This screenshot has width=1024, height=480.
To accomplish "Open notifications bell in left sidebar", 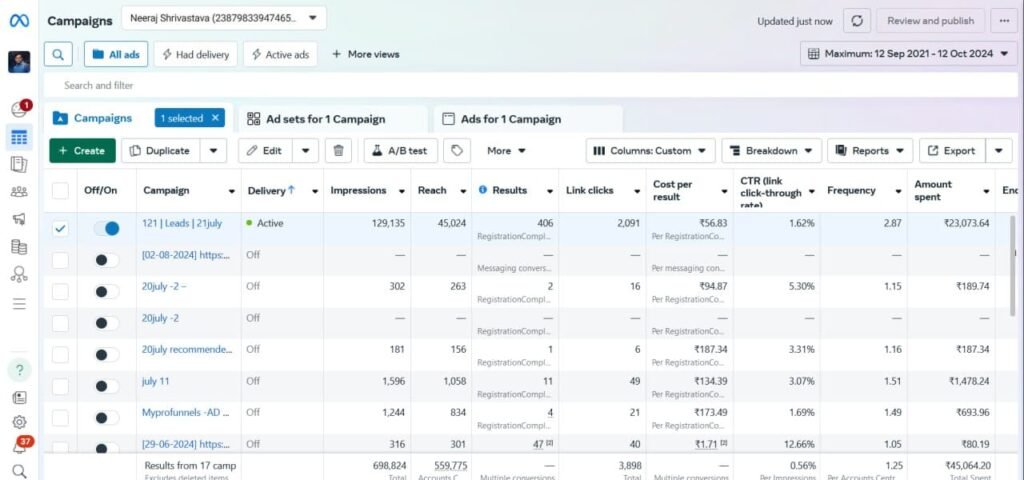I will click(19, 447).
